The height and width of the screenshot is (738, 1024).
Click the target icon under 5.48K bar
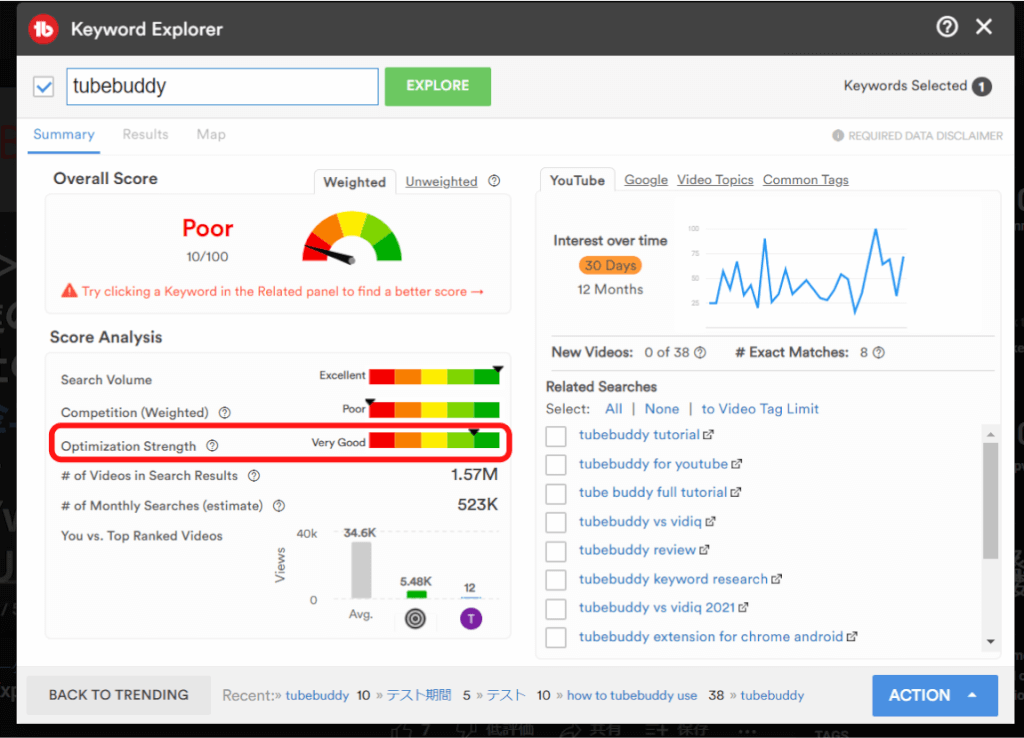(x=415, y=618)
